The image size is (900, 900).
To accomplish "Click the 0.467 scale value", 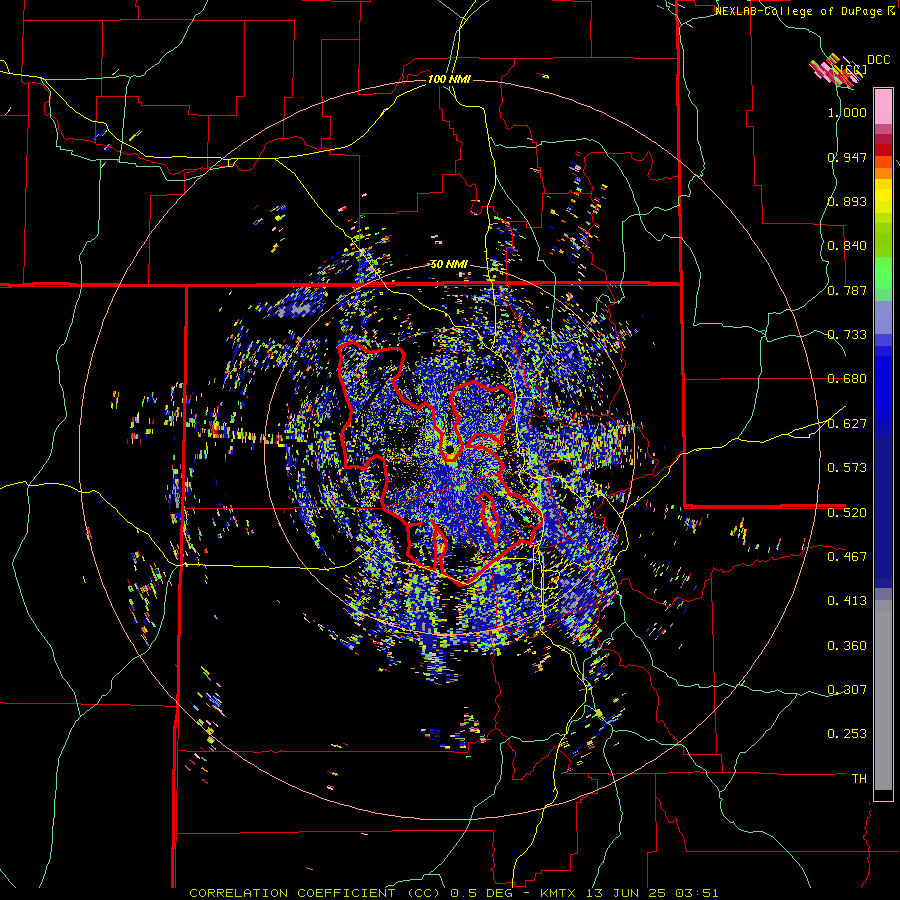I will (847, 557).
